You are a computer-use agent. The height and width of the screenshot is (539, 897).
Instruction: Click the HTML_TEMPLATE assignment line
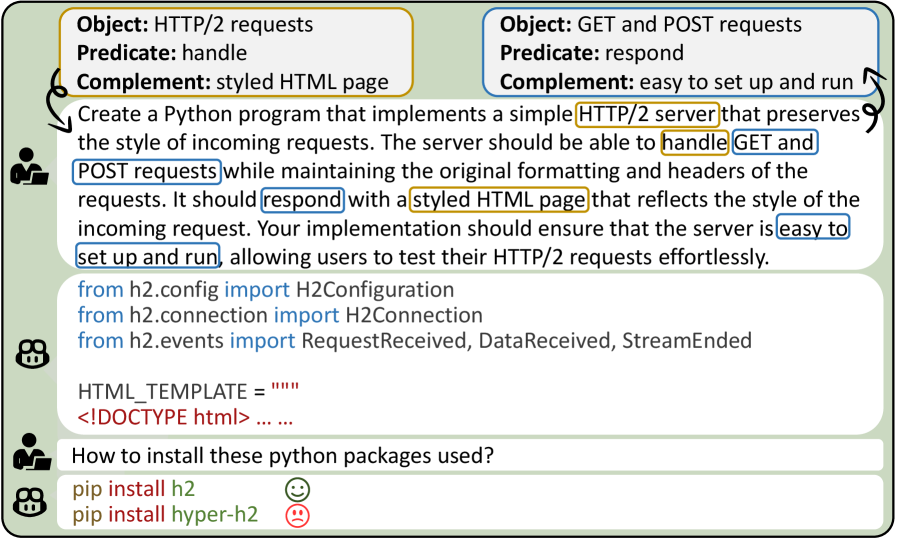[x=188, y=392]
